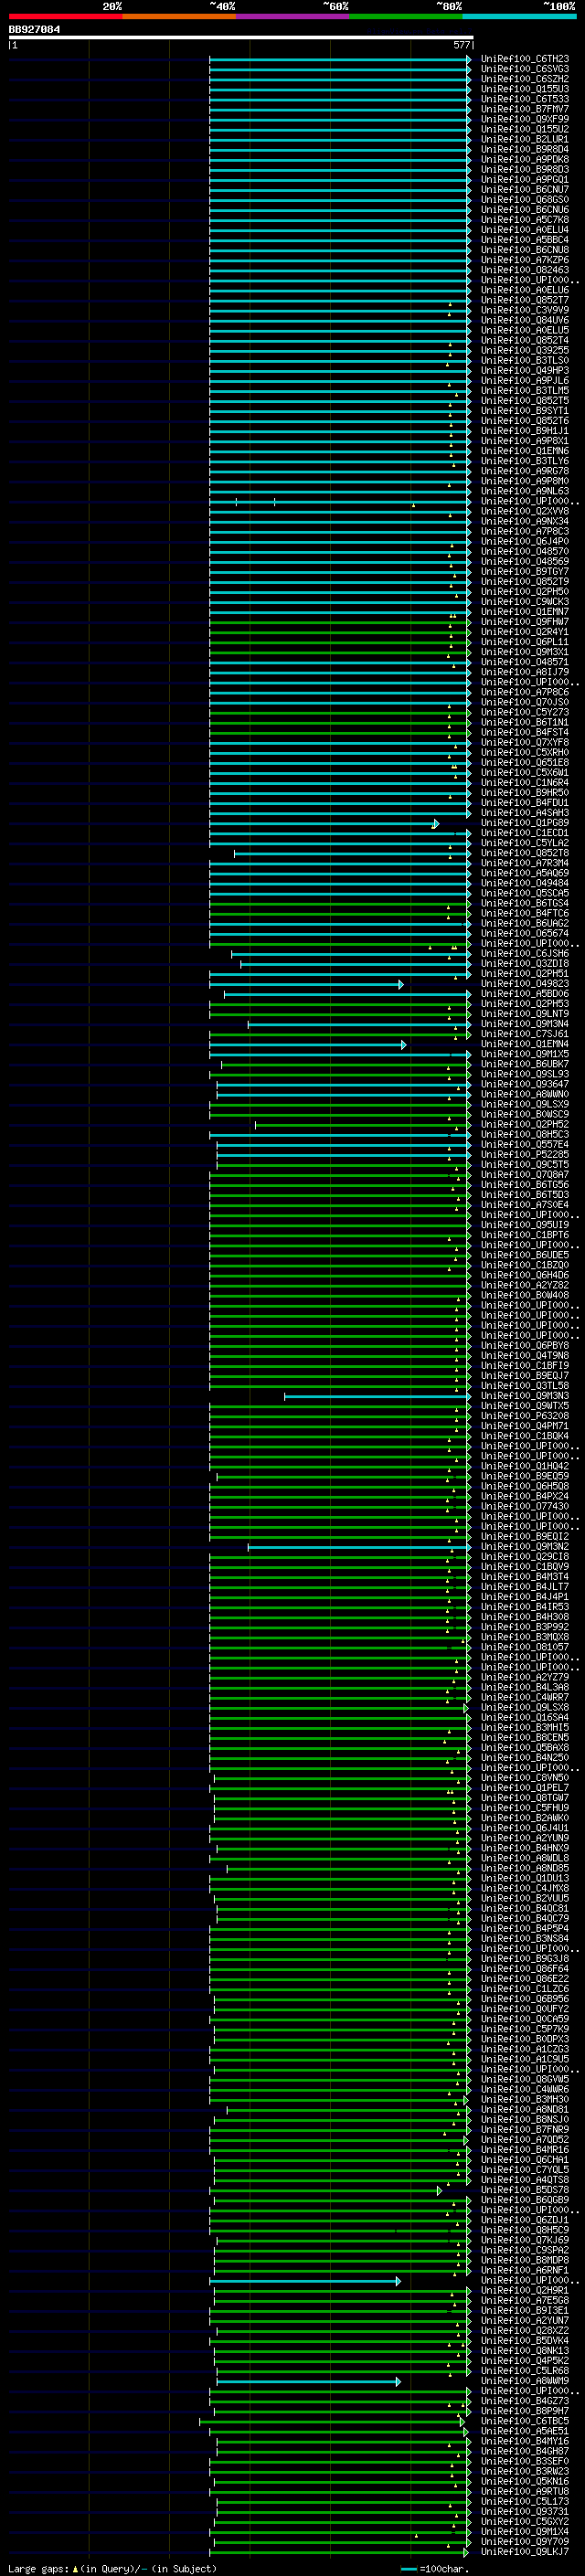This screenshot has width=585, height=2576.
Task: Select the UniRef100_A5BD06 label
Action: coord(524,994)
